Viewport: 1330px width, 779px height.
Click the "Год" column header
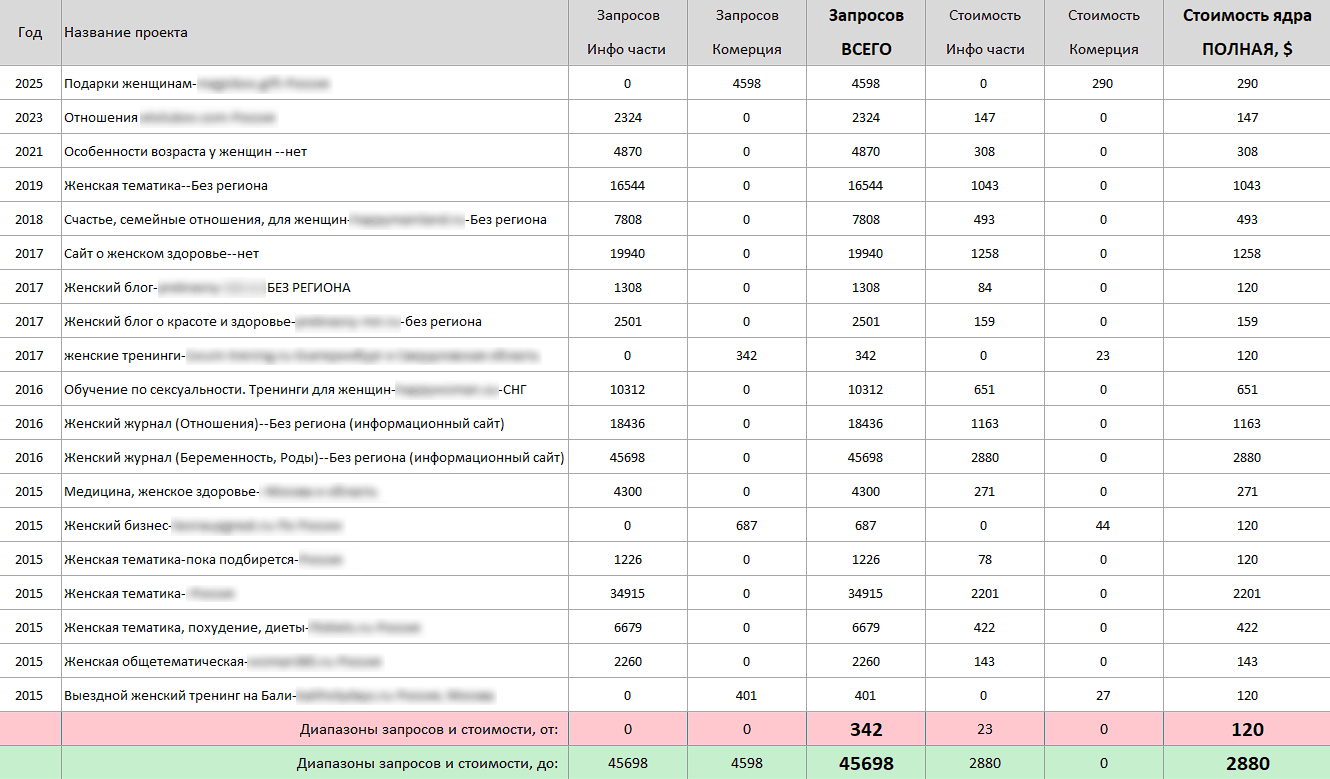pyautogui.click(x=30, y=32)
